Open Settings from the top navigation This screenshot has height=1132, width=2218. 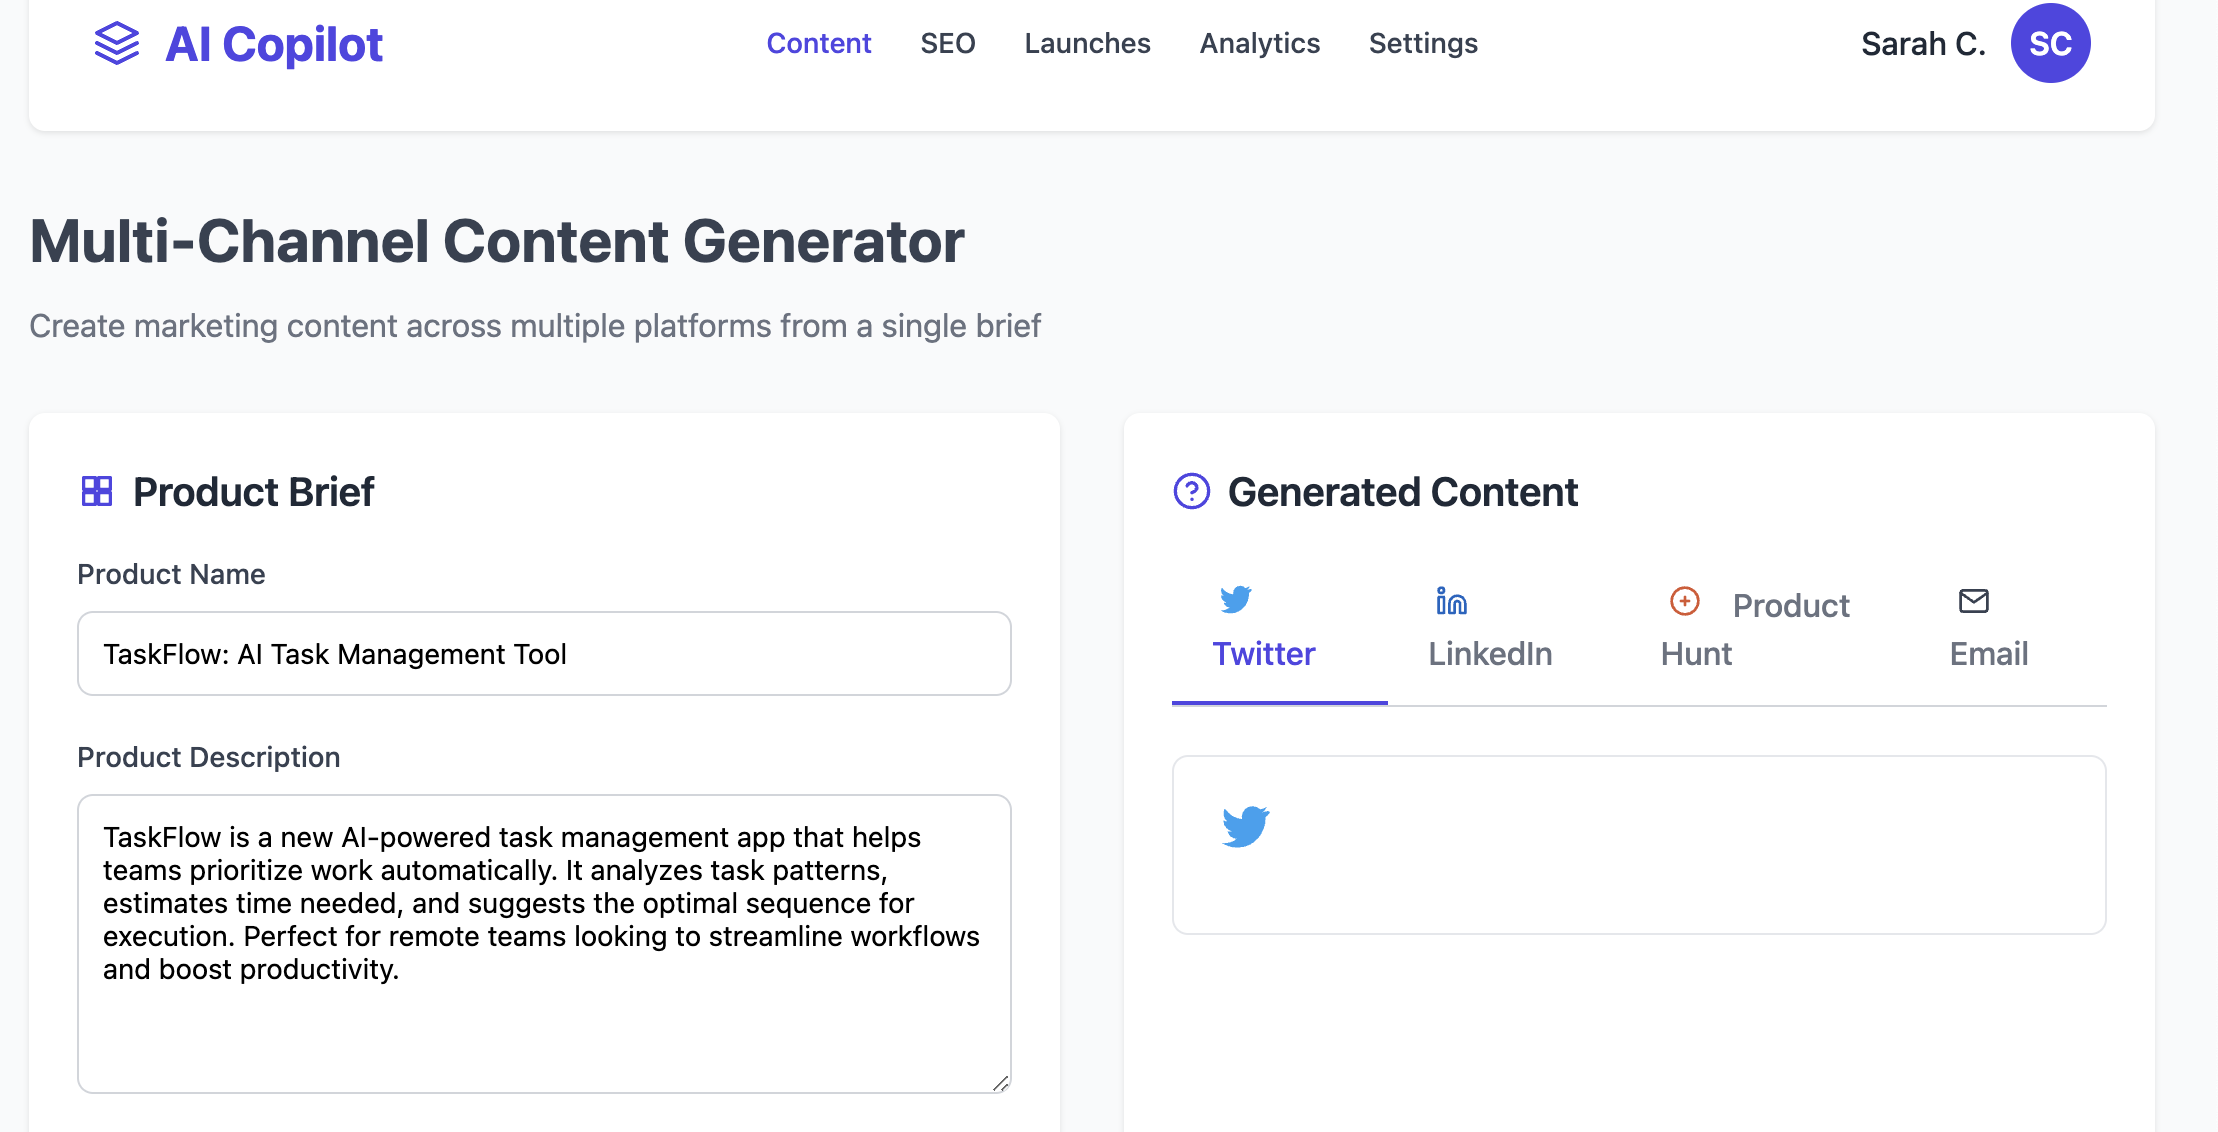pos(1423,44)
